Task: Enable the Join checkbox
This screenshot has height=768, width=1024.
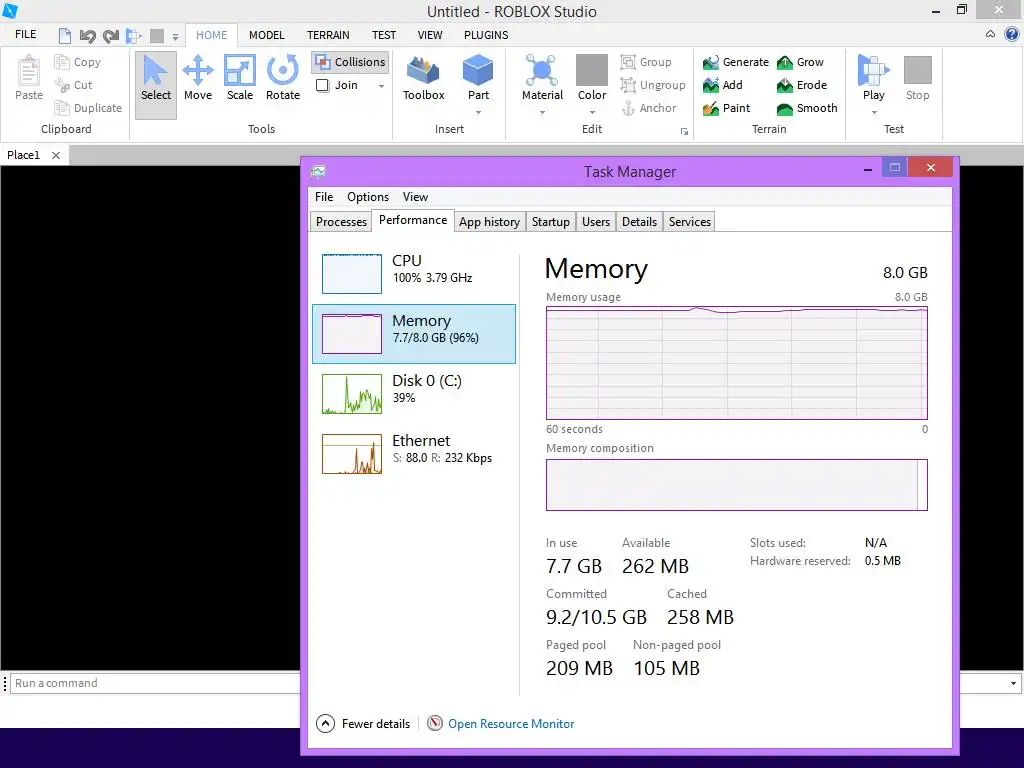Action: tap(322, 85)
